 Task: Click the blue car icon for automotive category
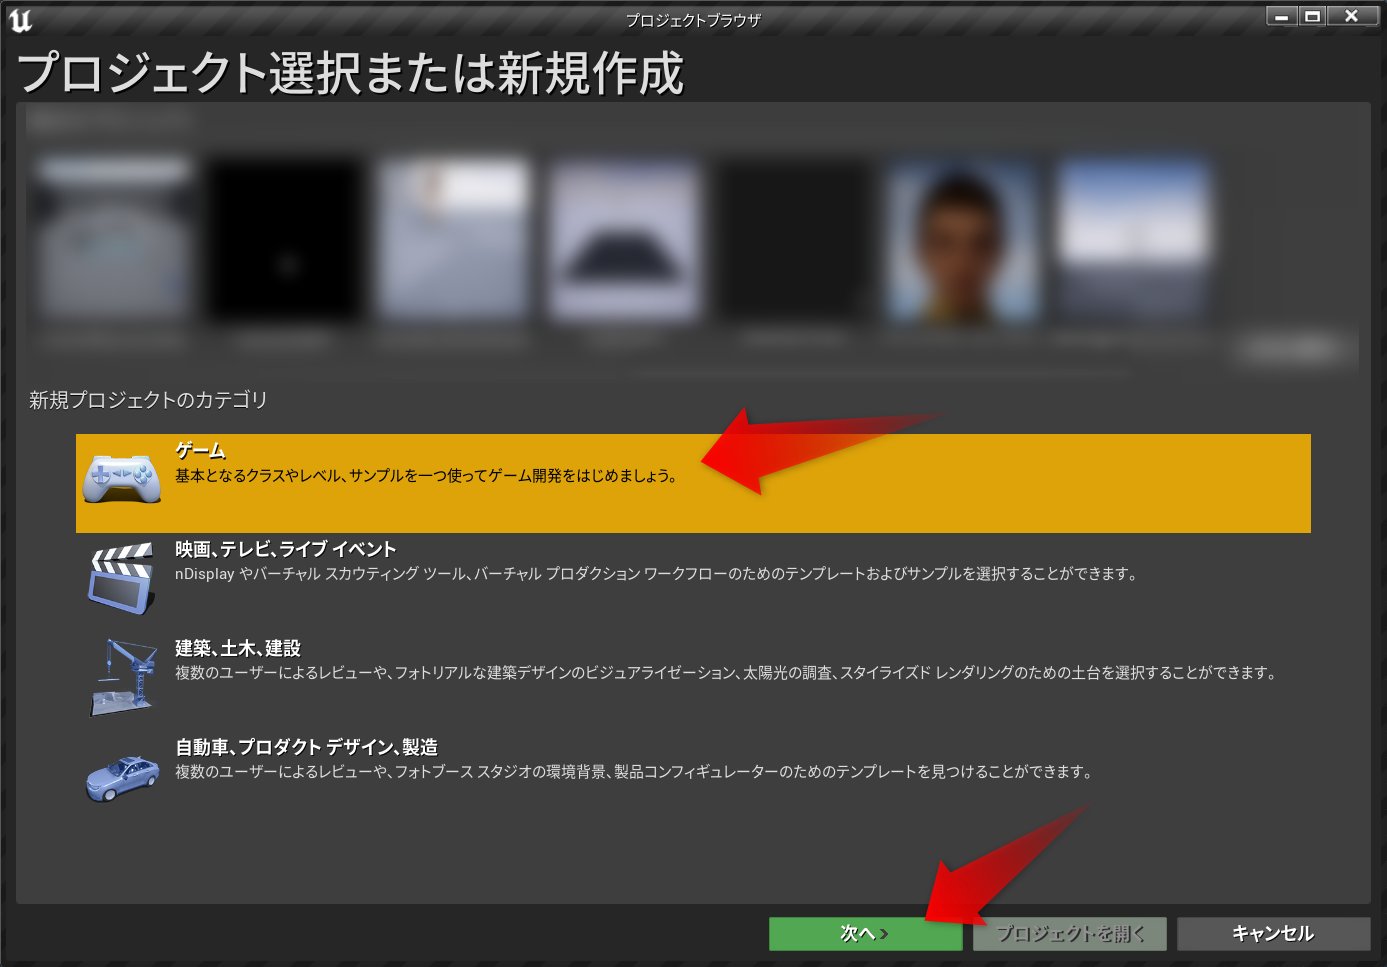[x=122, y=776]
